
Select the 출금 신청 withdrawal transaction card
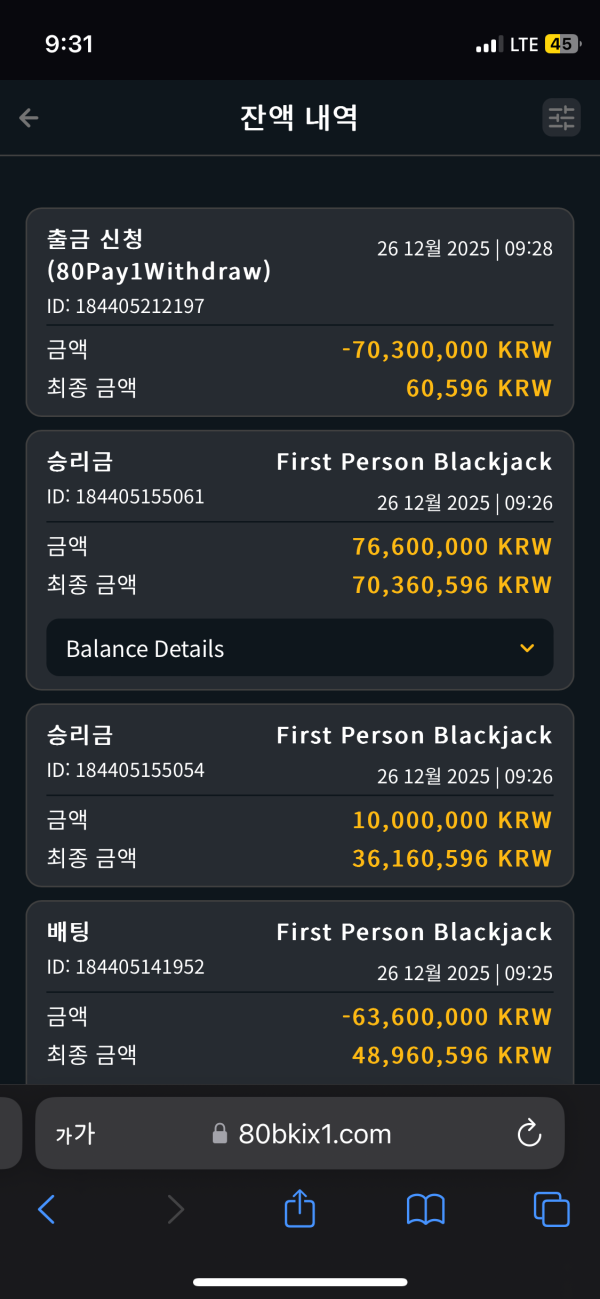pyautogui.click(x=299, y=311)
